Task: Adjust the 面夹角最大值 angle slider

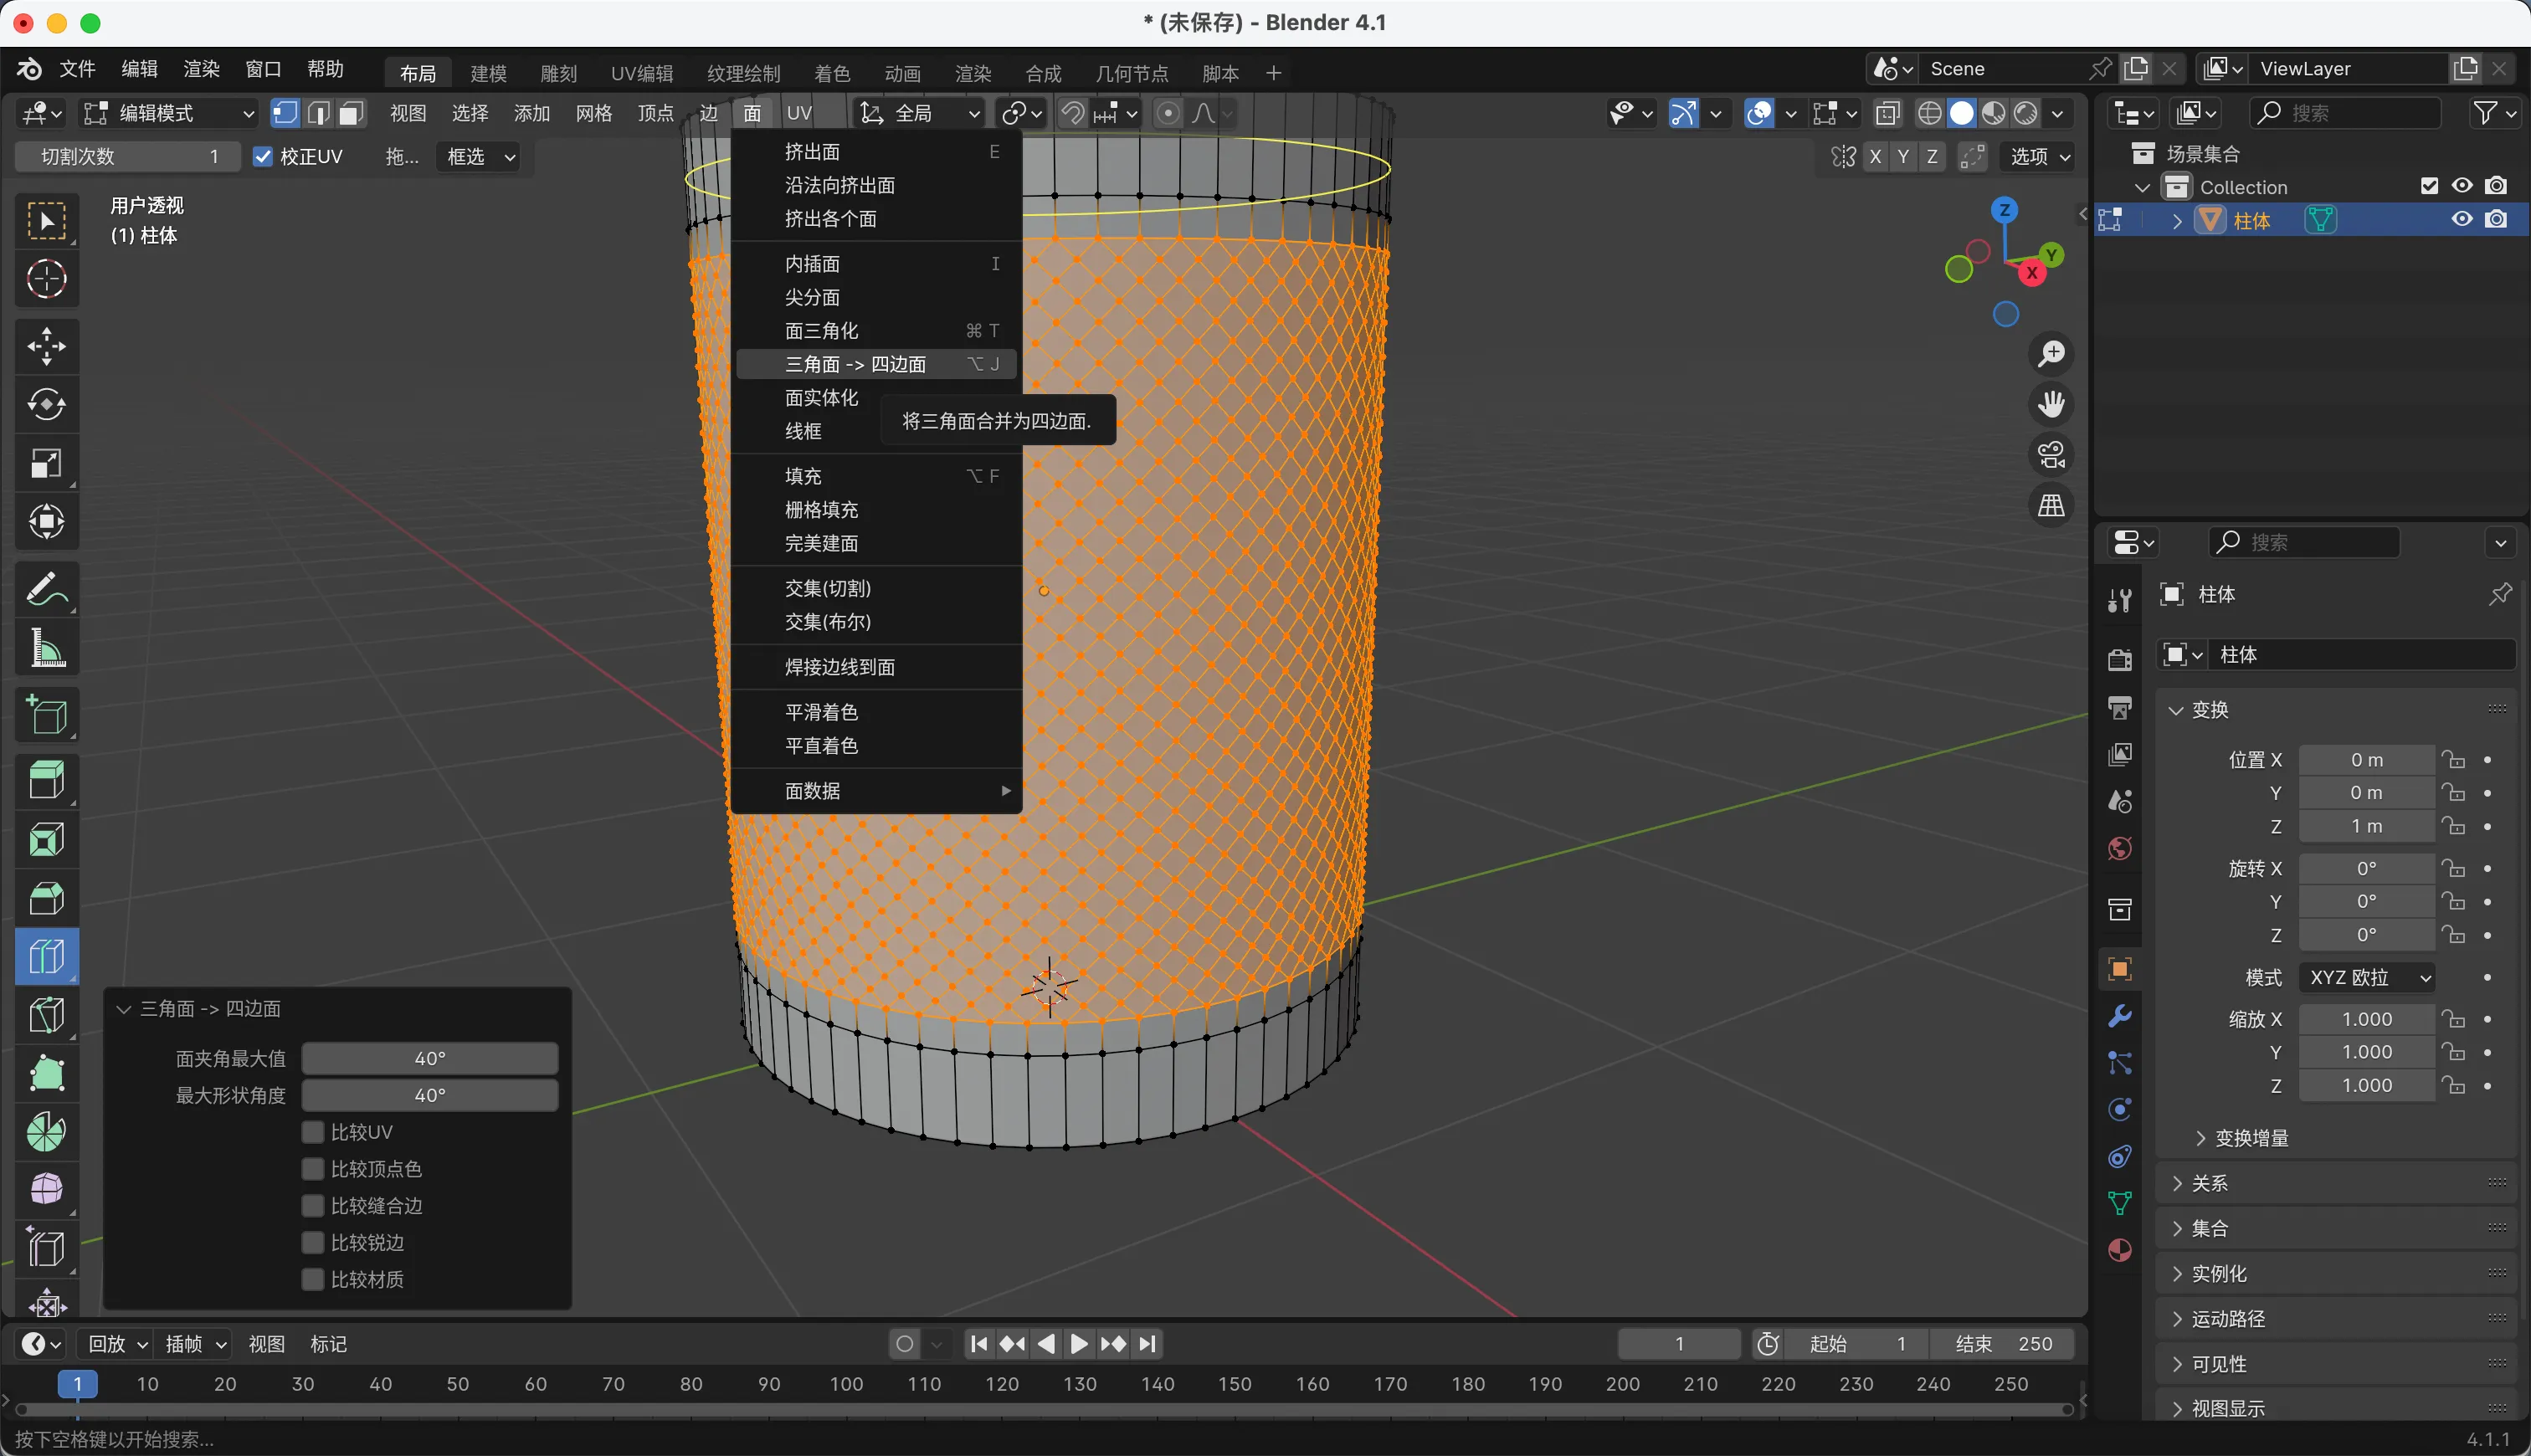Action: pyautogui.click(x=430, y=1058)
